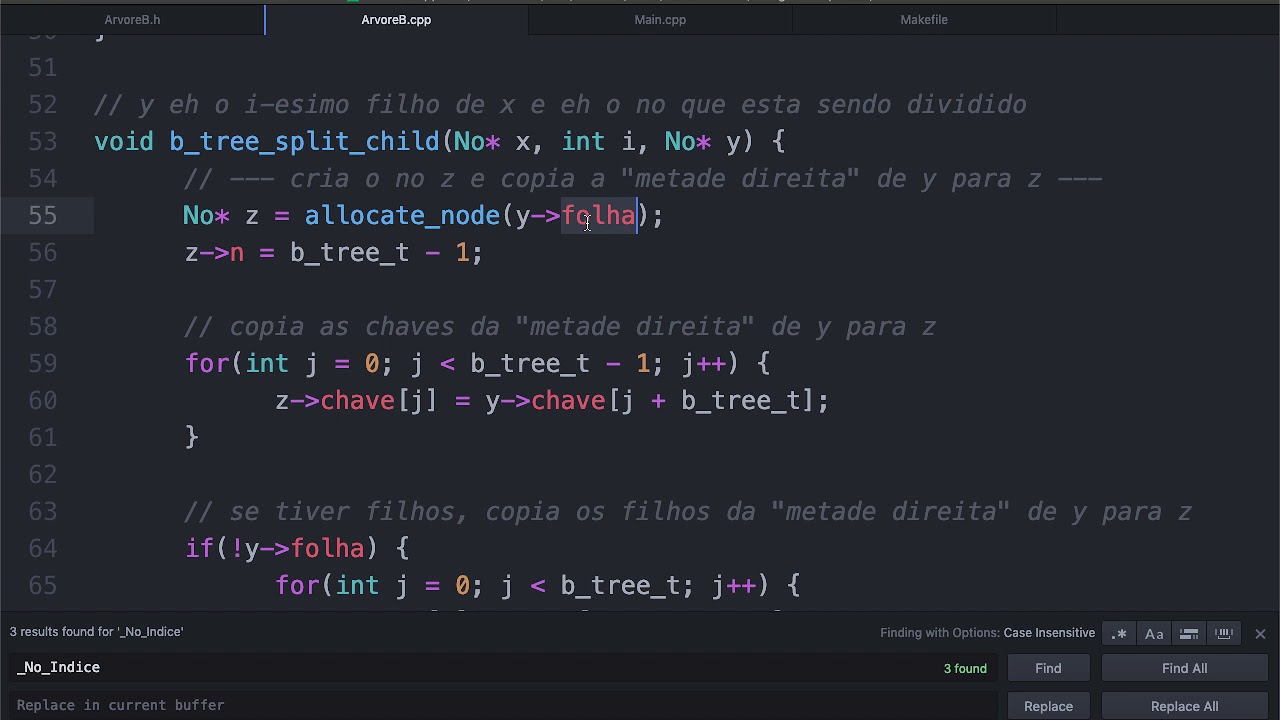1280x720 pixels.
Task: Click line number 64 in the gutter
Action: coord(43,548)
